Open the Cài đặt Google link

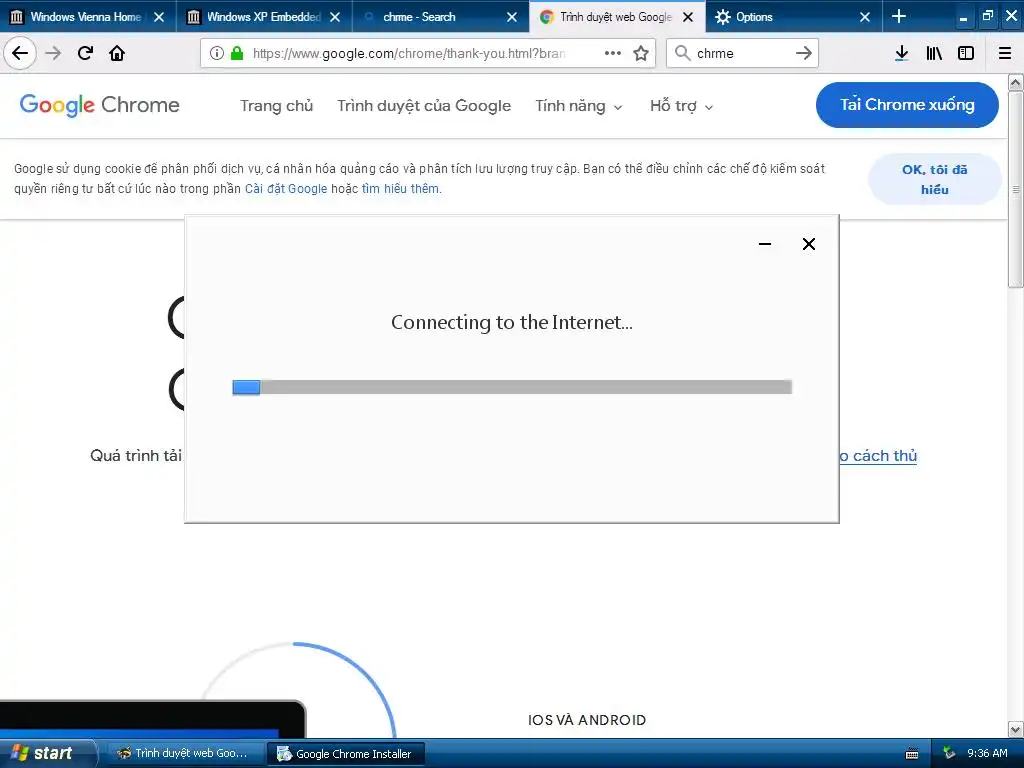tap(286, 189)
